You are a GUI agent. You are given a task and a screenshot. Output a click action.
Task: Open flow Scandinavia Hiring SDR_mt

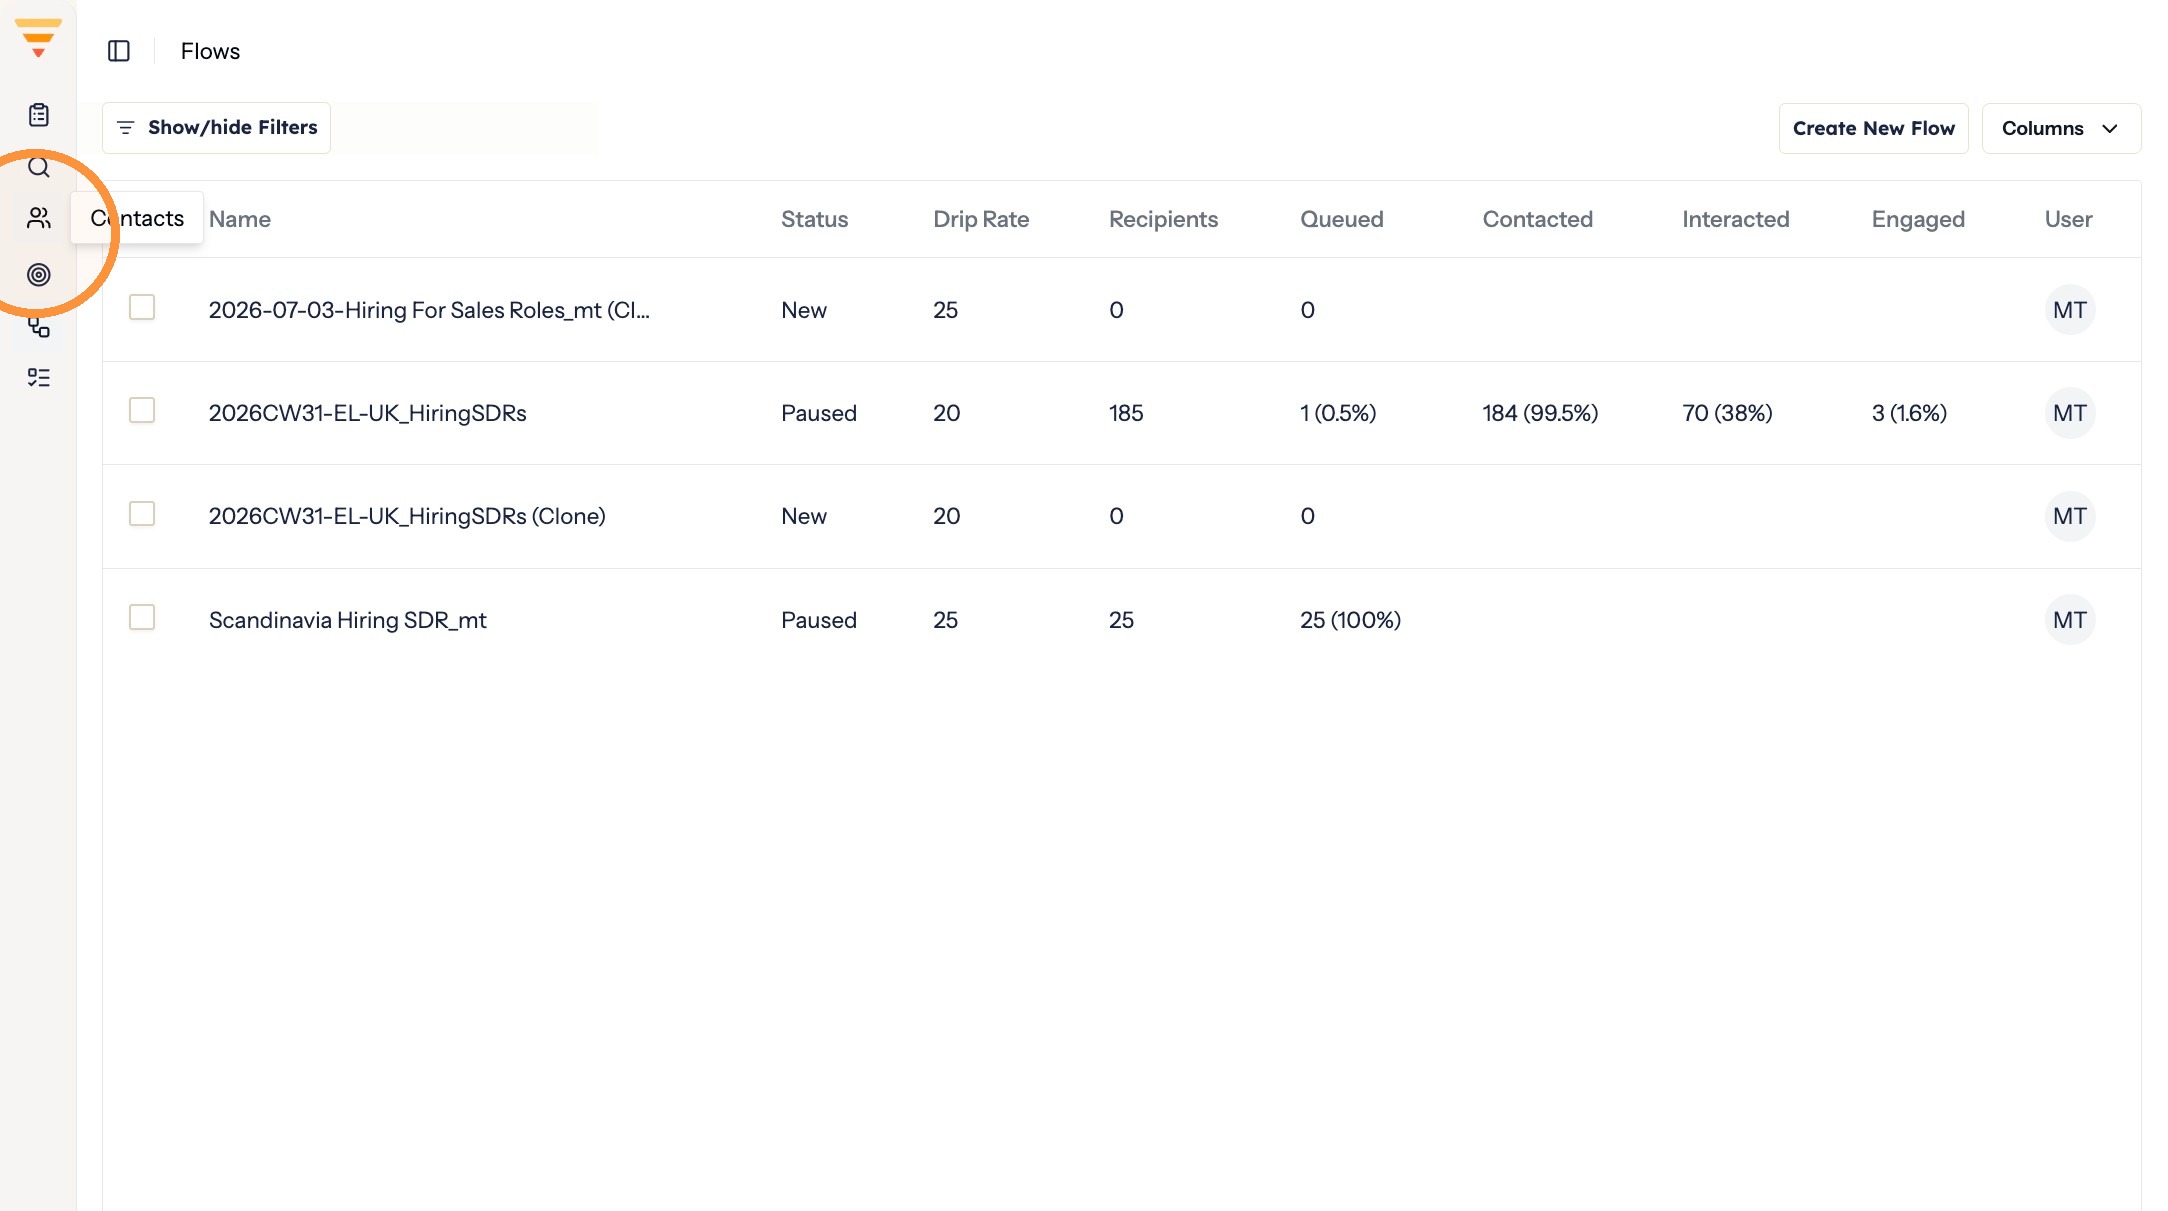[x=347, y=620]
